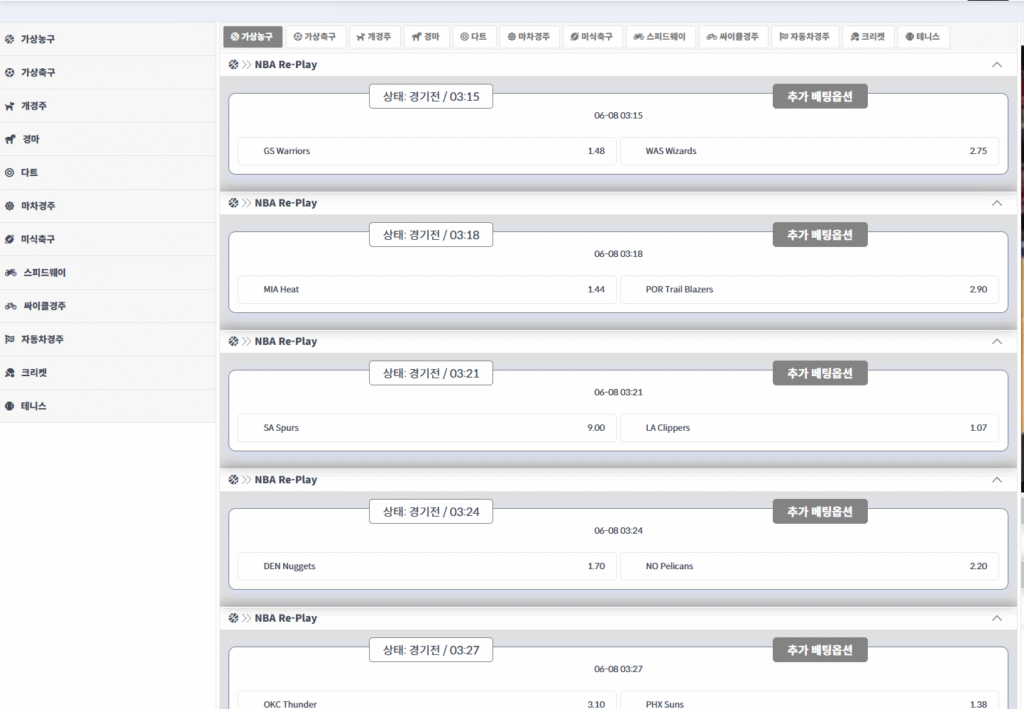Click the match date text 06-08 03:15
The width and height of the screenshot is (1024, 709).
click(618, 116)
